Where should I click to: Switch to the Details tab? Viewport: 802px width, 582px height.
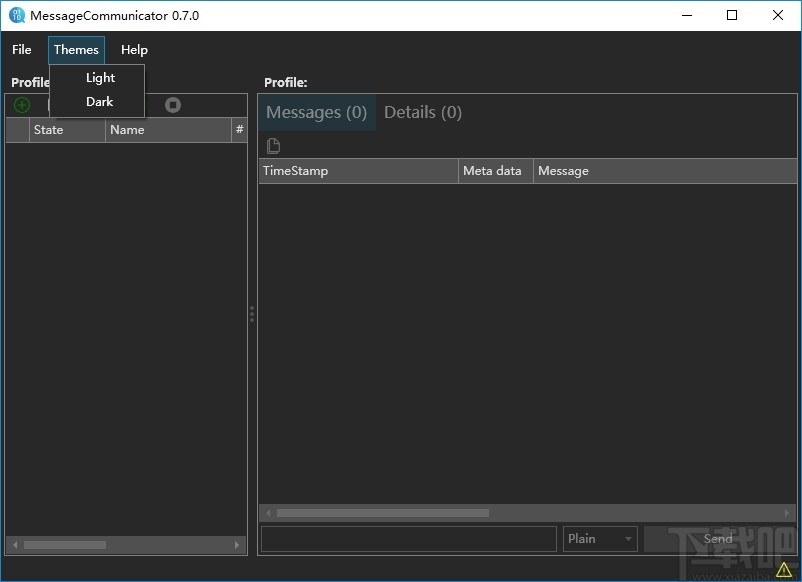(422, 112)
